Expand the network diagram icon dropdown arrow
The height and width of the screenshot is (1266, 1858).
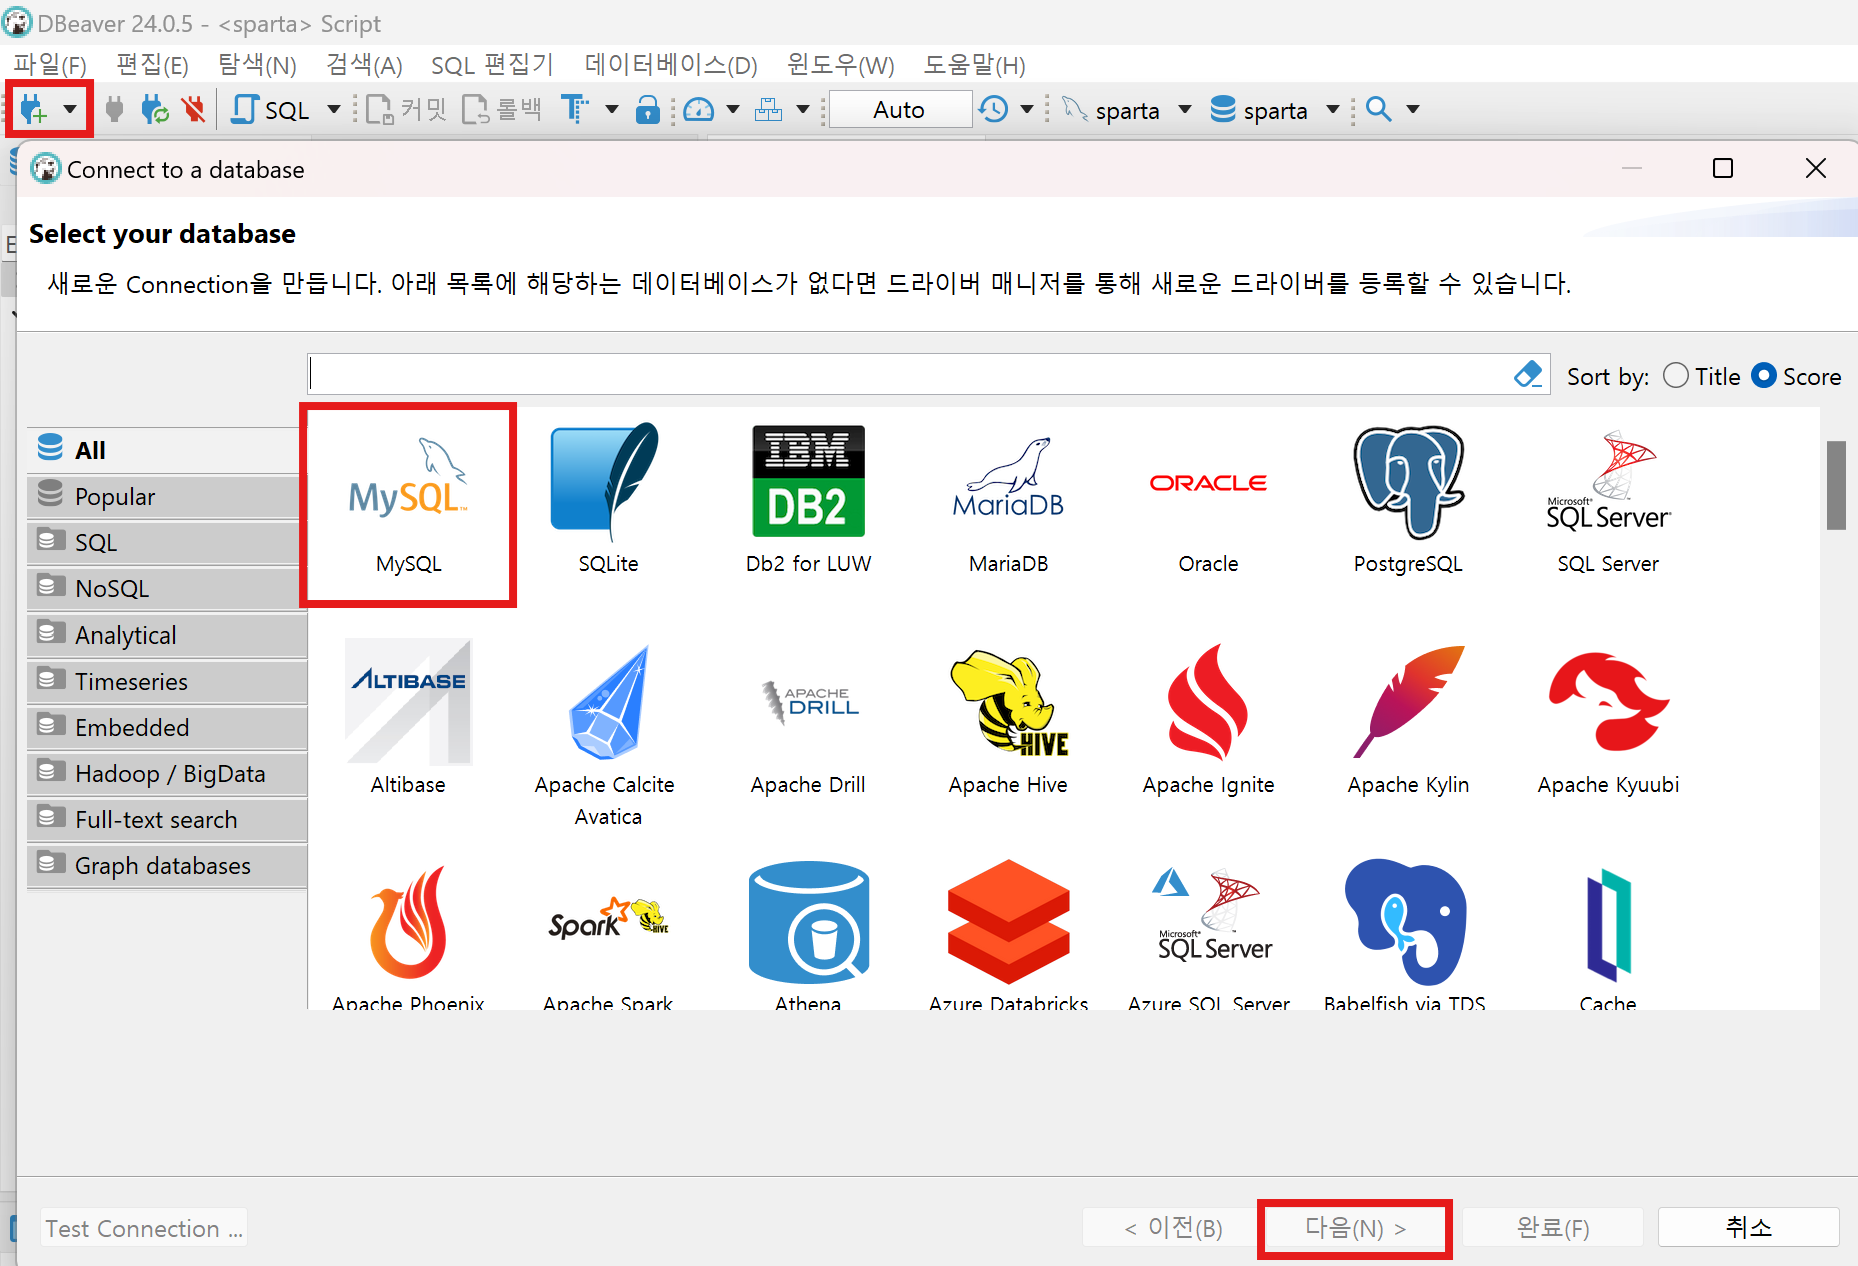click(803, 109)
